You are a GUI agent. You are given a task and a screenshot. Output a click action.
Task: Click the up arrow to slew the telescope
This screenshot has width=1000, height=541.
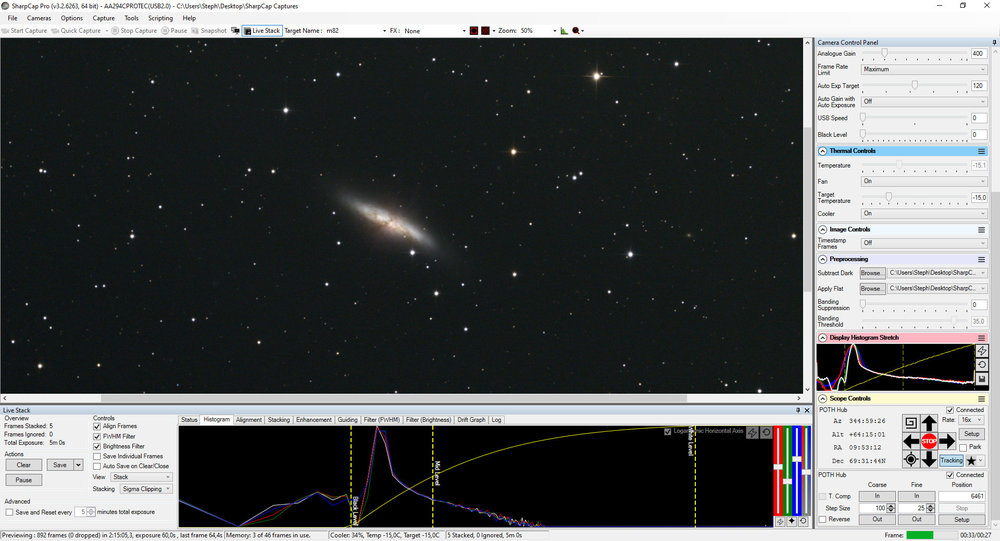tap(929, 423)
